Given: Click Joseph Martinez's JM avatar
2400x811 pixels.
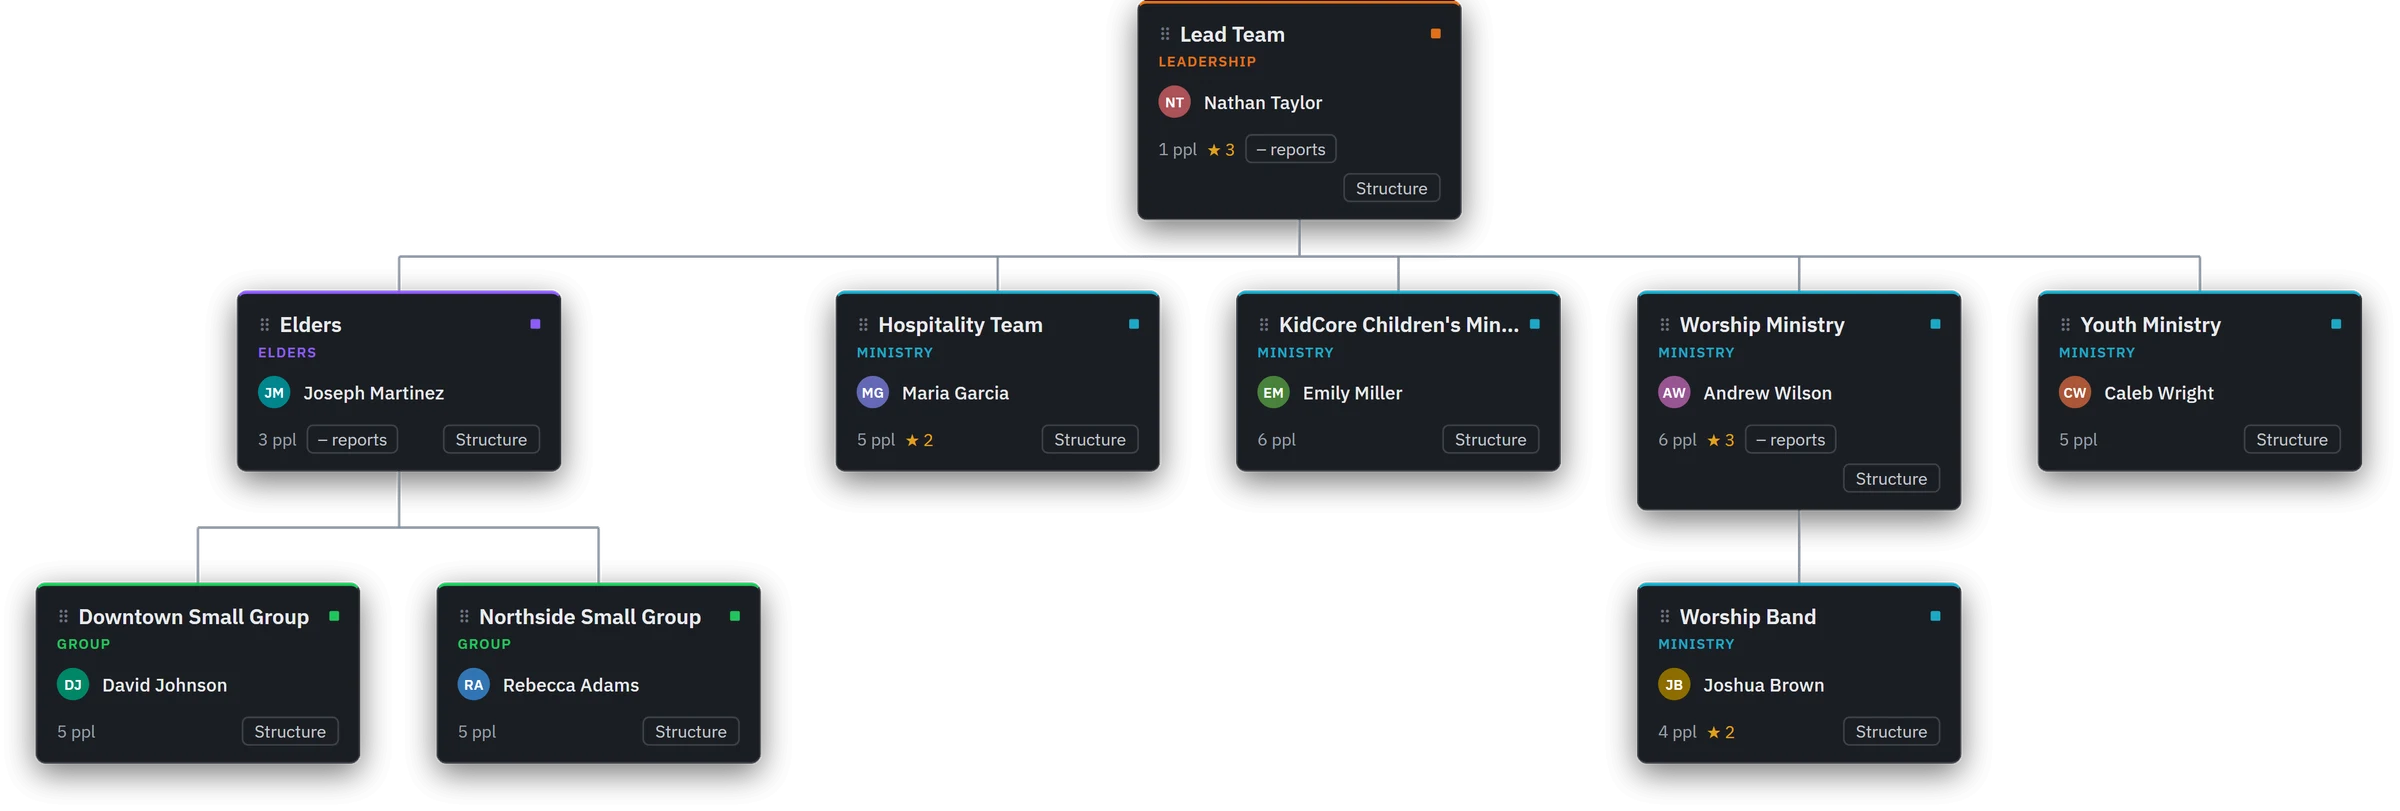Looking at the screenshot, I should pos(274,393).
